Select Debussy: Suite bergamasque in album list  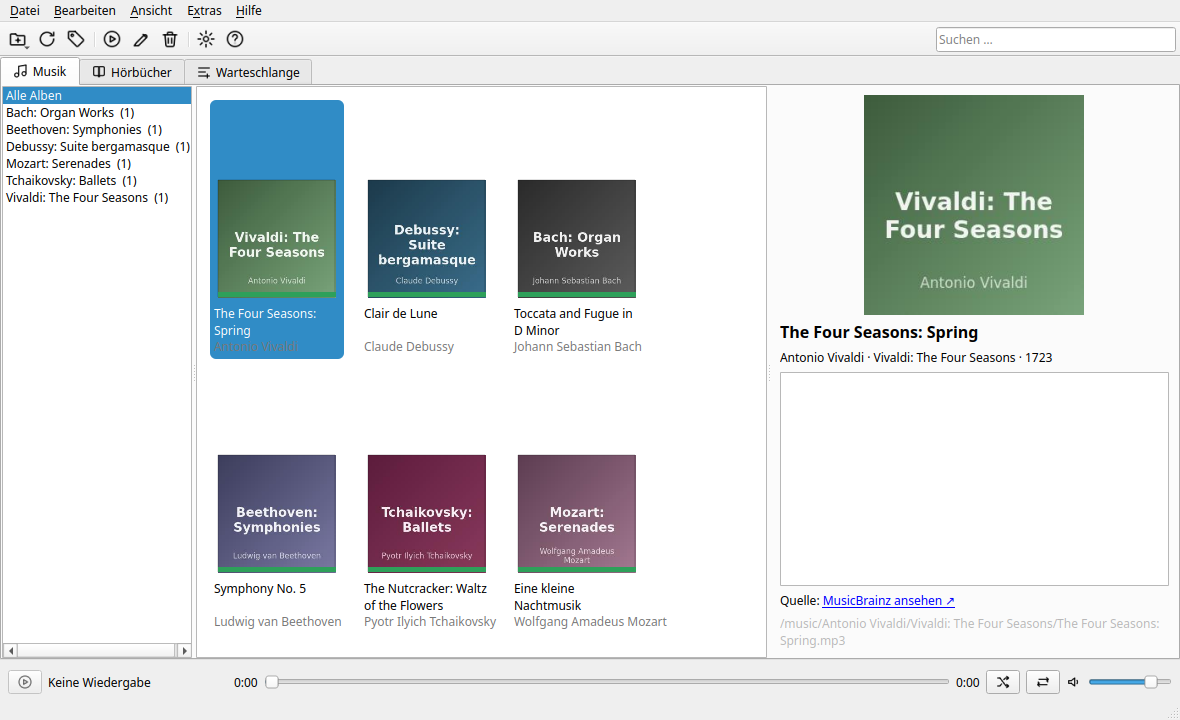coord(97,147)
